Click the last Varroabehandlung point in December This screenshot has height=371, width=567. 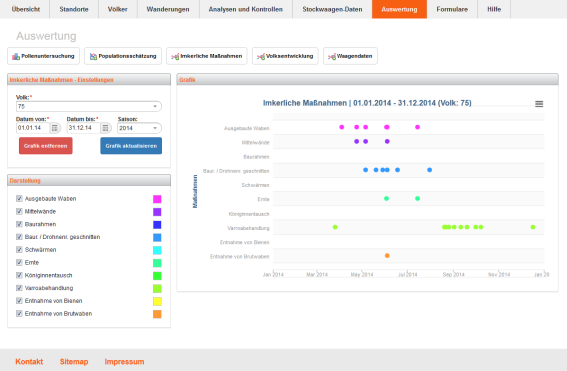point(533,227)
